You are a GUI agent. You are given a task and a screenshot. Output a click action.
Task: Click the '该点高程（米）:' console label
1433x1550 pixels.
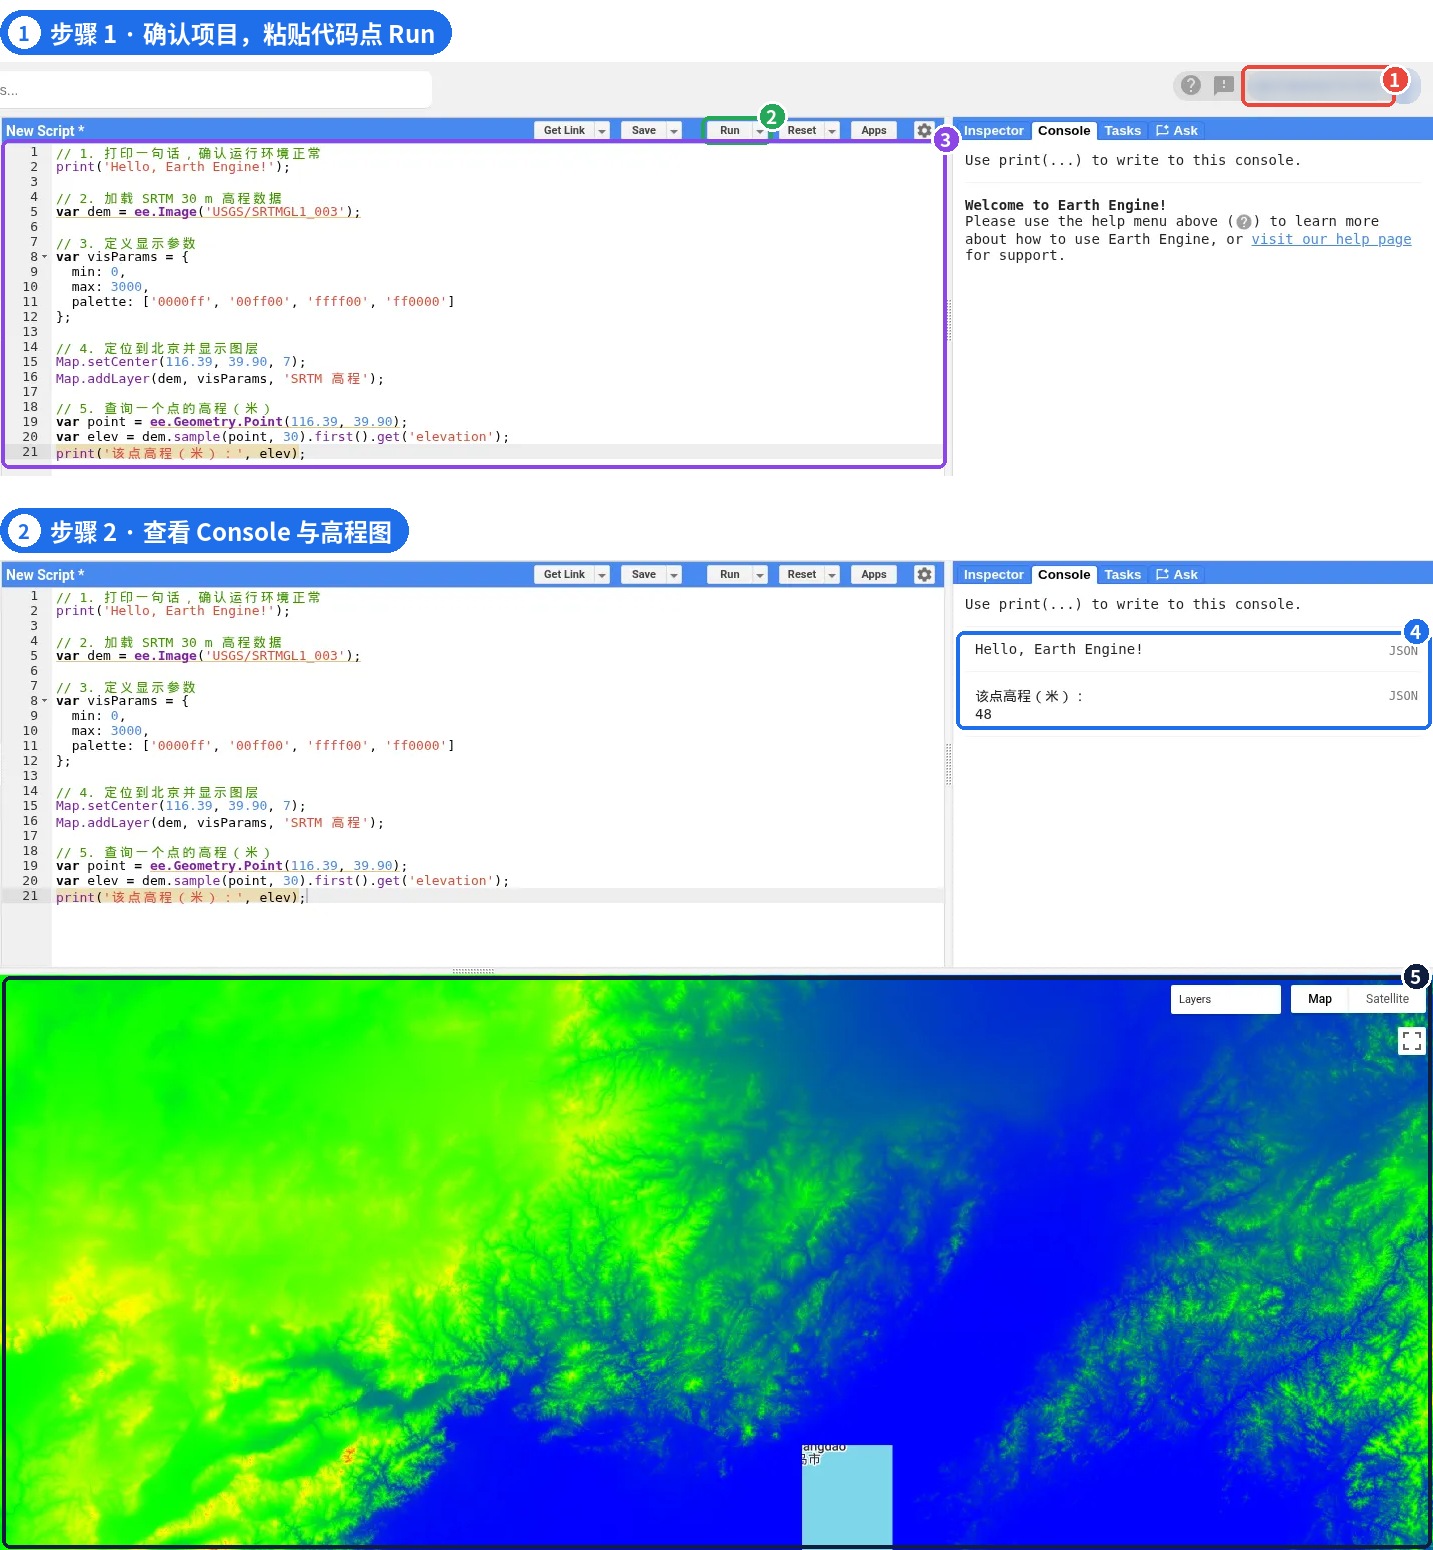1029,696
